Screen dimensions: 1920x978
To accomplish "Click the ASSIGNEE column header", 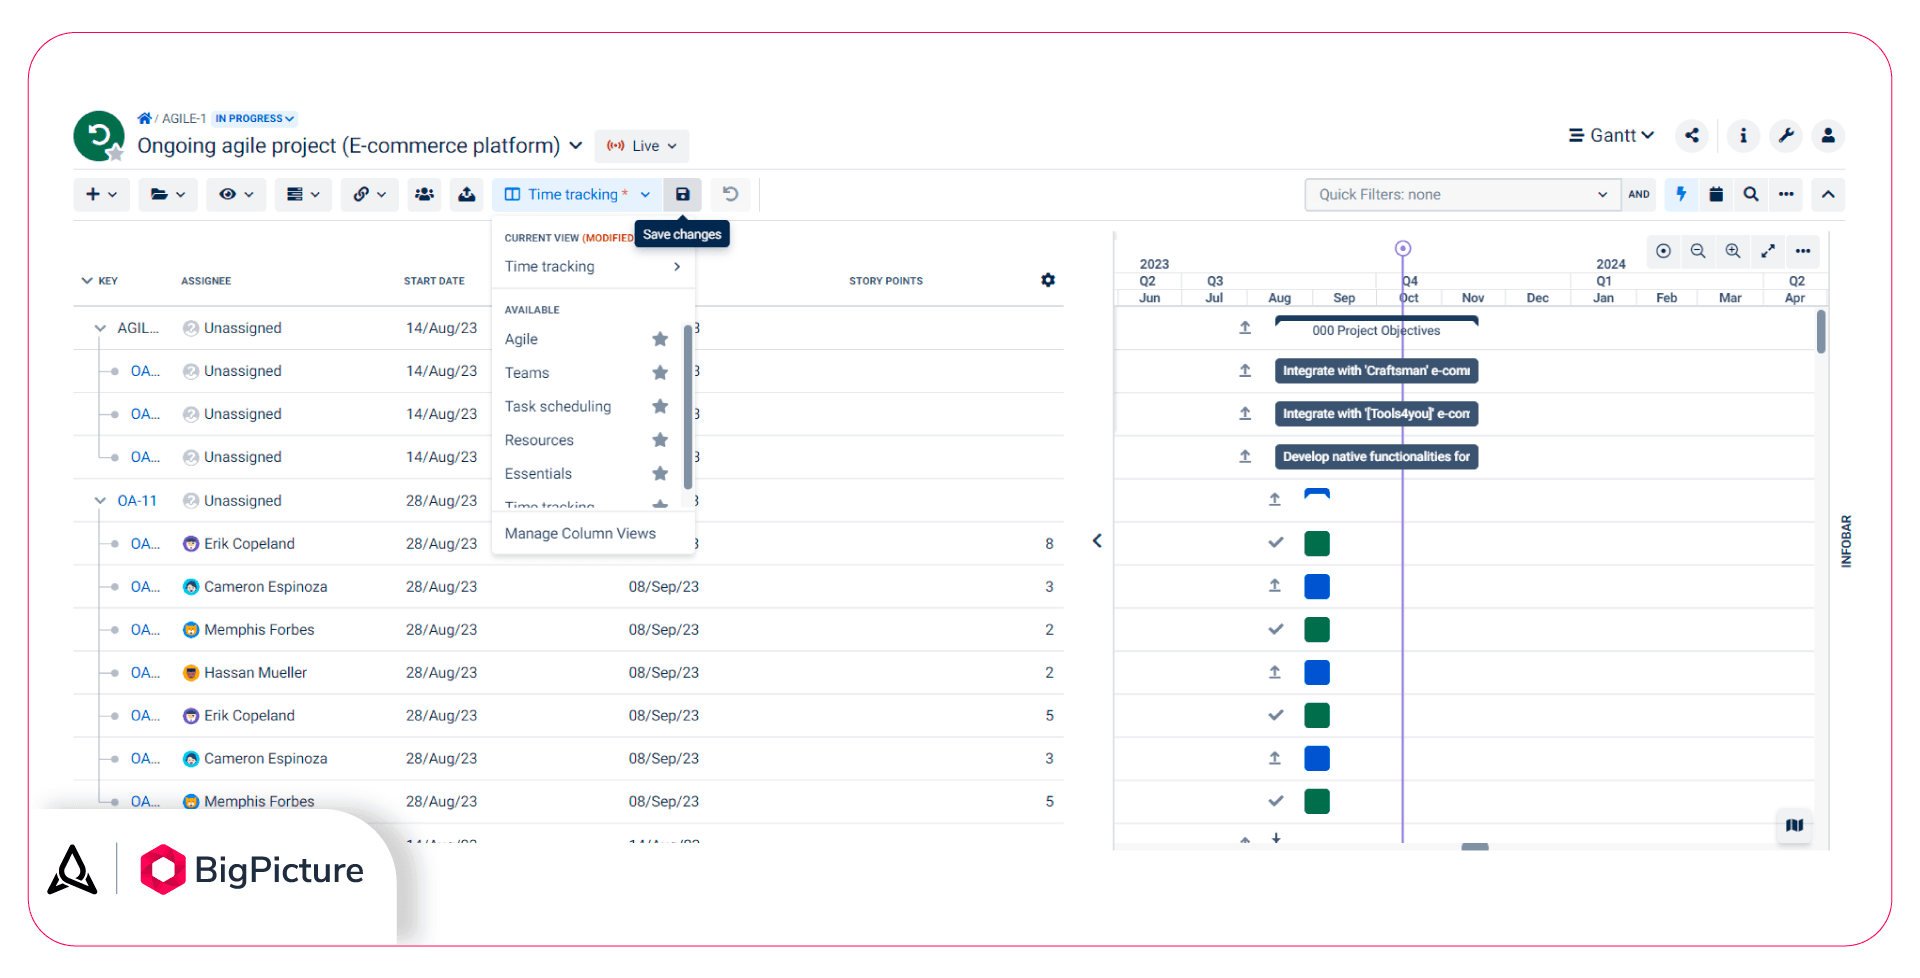I will [x=206, y=281].
